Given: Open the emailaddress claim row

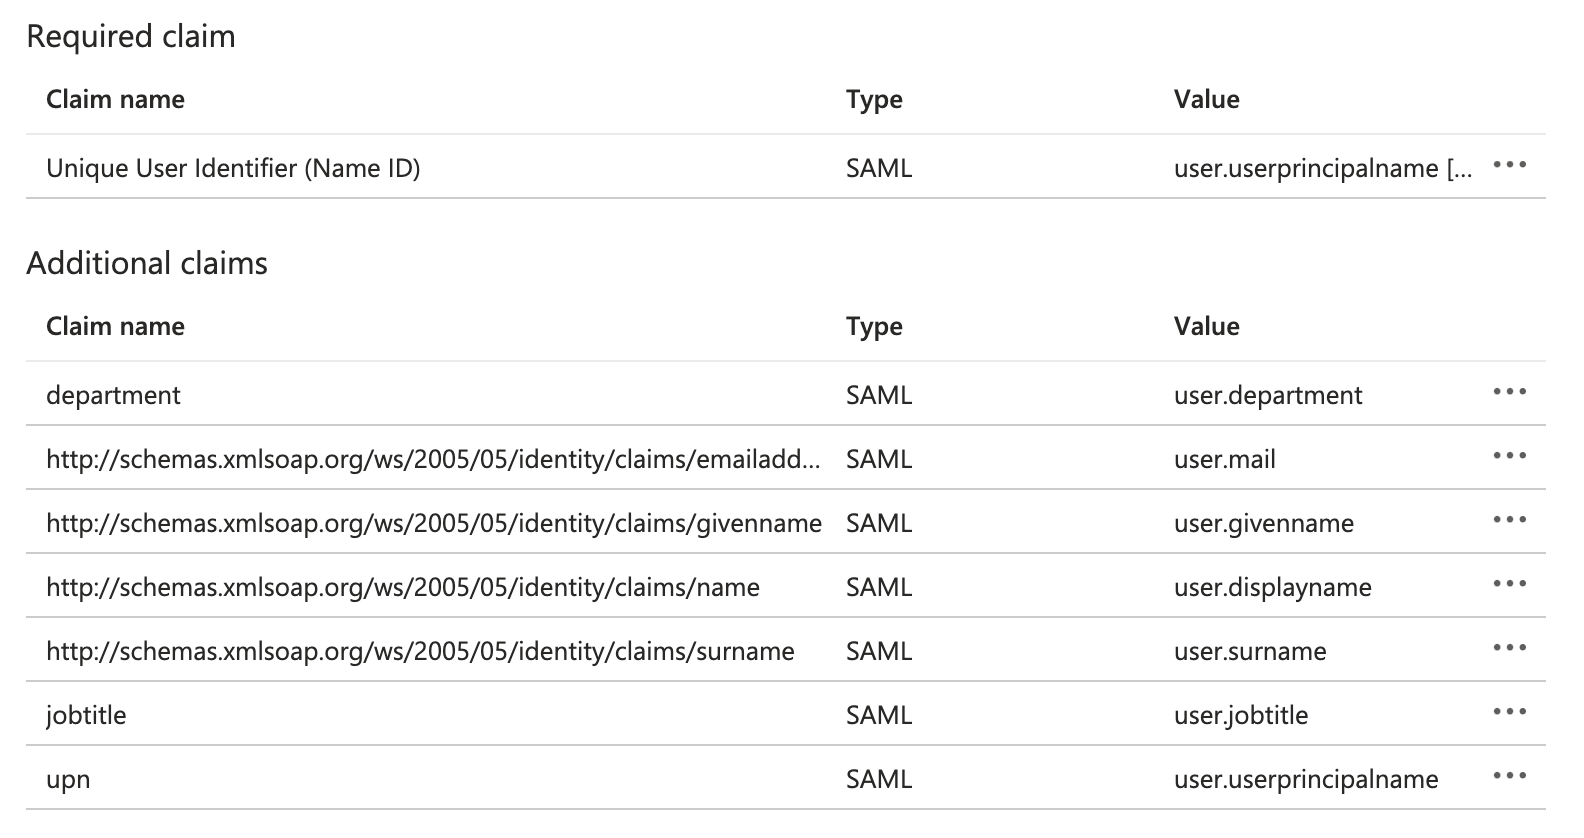Looking at the screenshot, I should [x=433, y=459].
